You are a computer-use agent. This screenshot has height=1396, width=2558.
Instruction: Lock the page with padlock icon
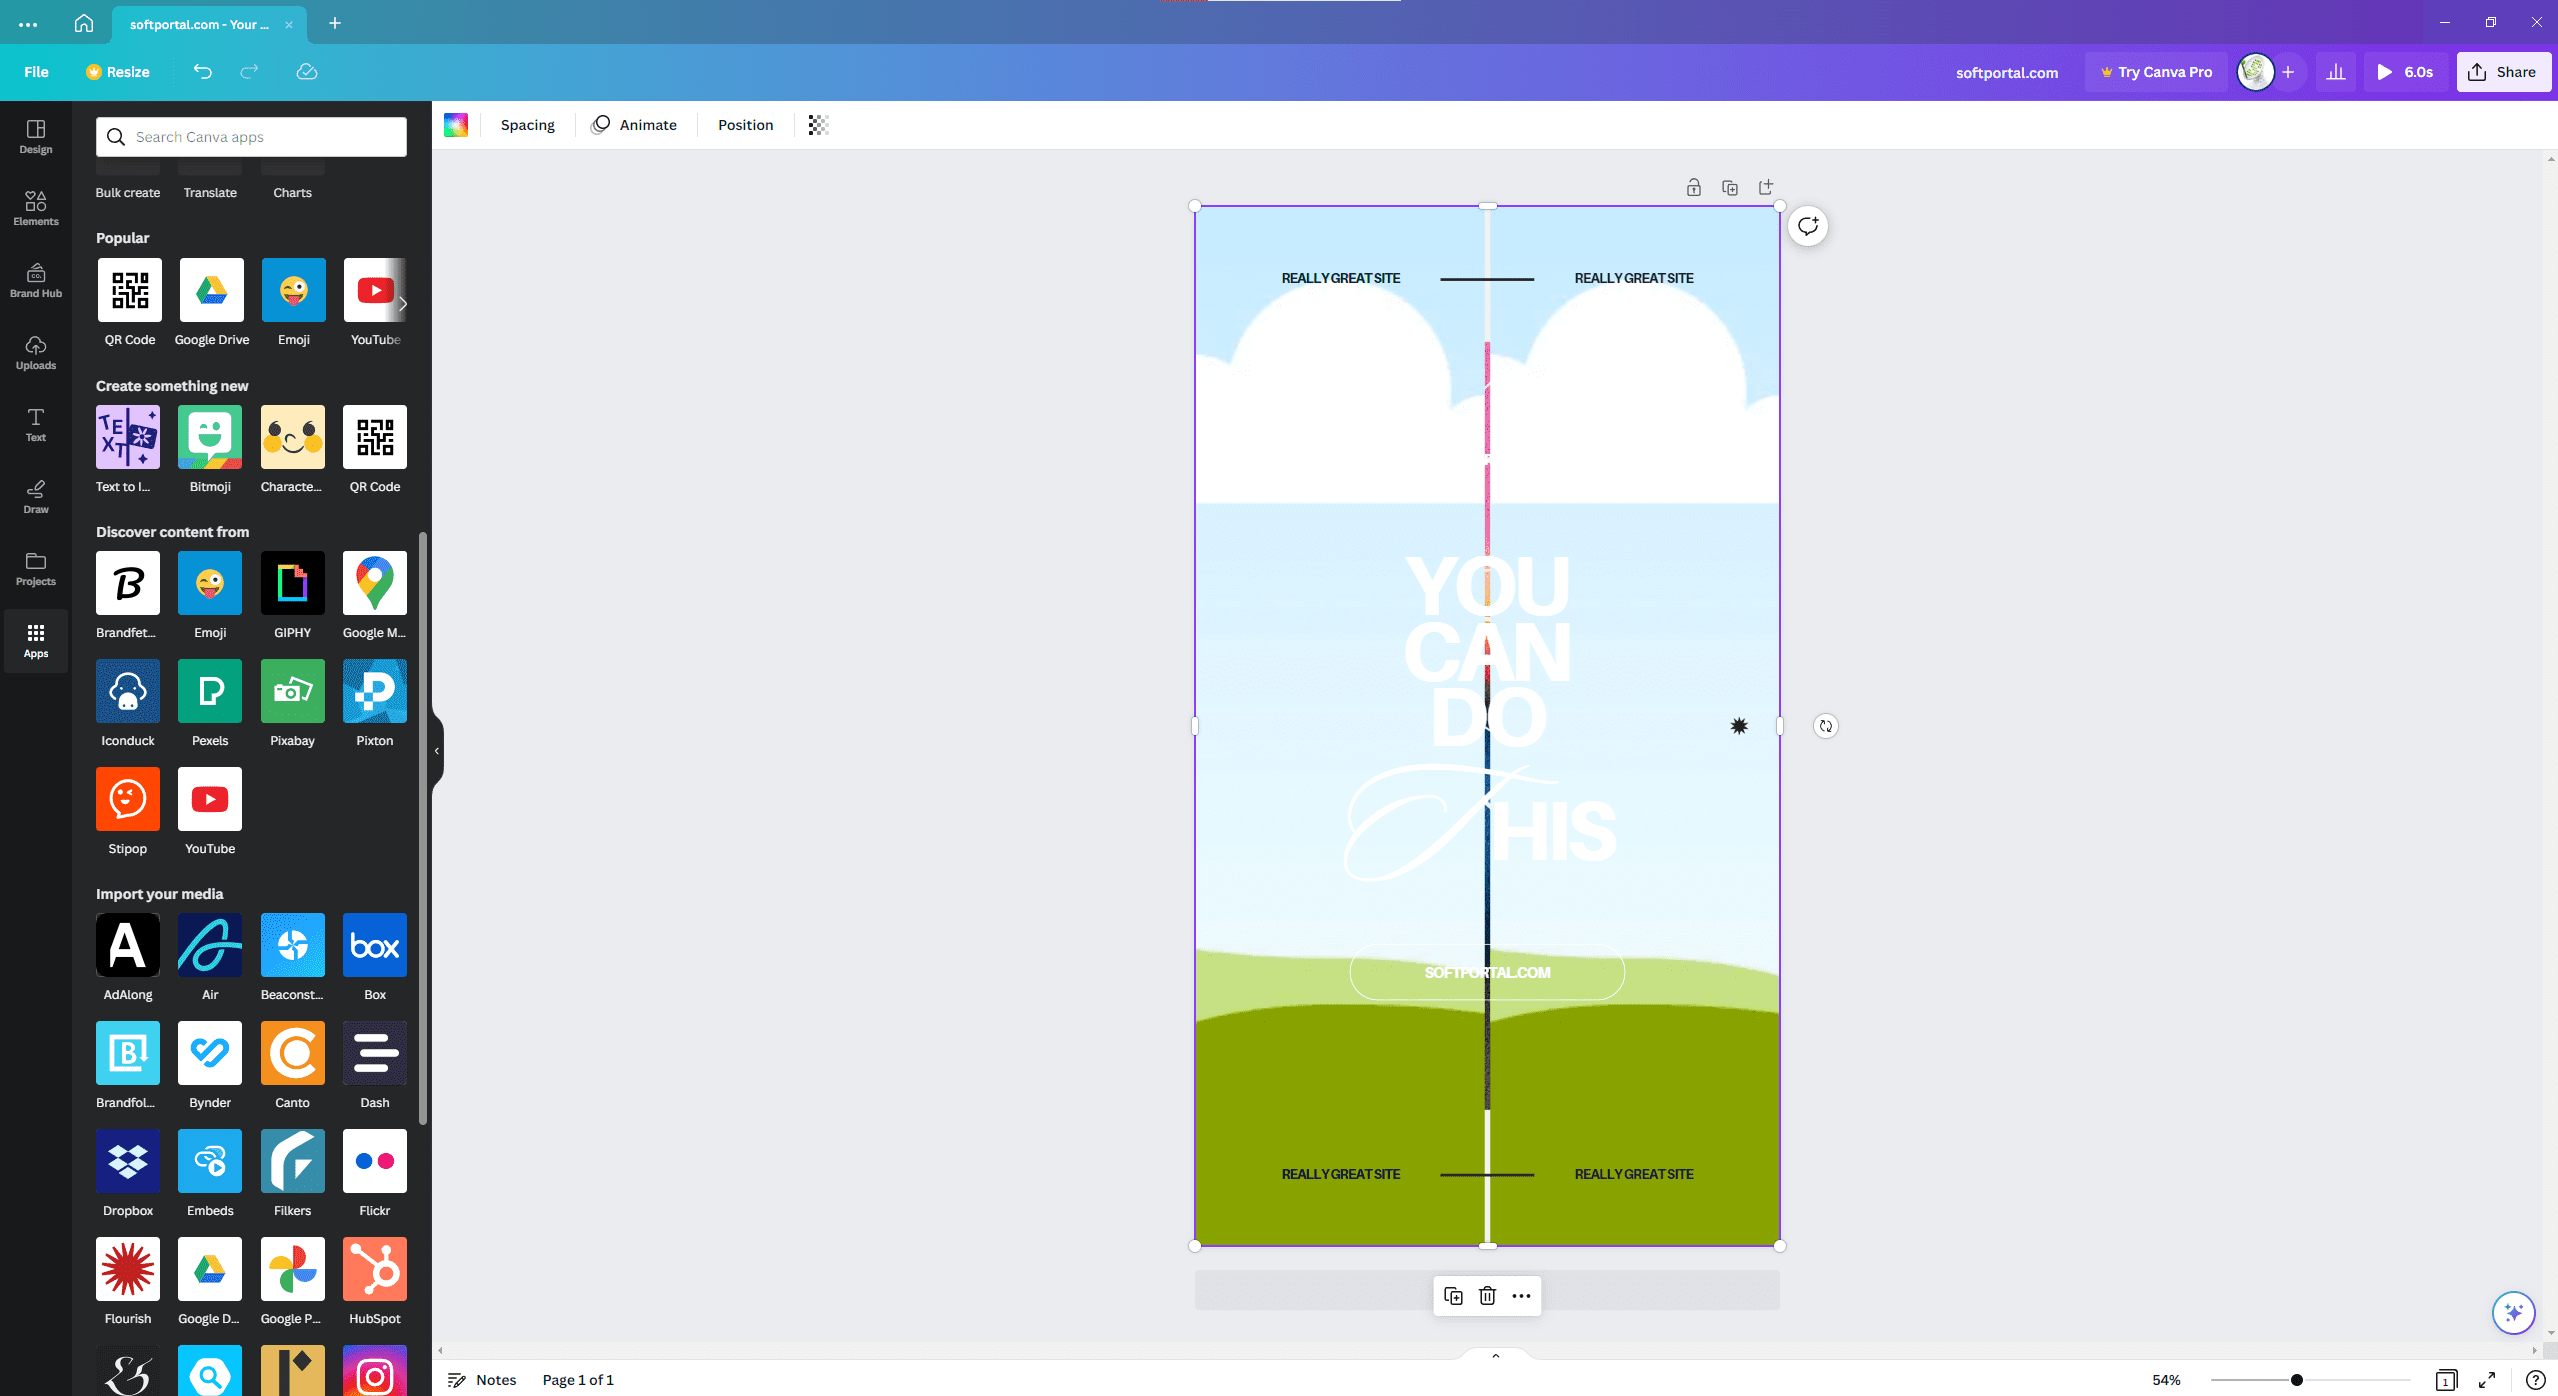coord(1693,187)
